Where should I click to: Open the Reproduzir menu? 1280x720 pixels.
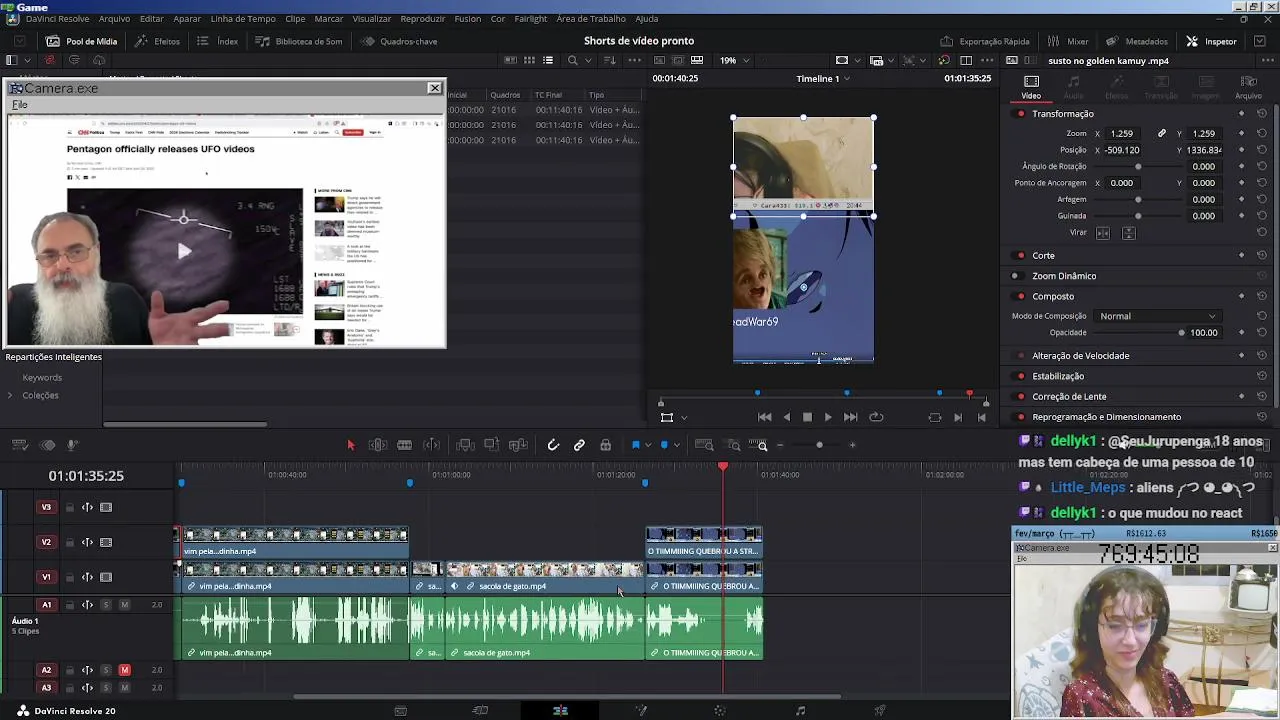pos(423,19)
